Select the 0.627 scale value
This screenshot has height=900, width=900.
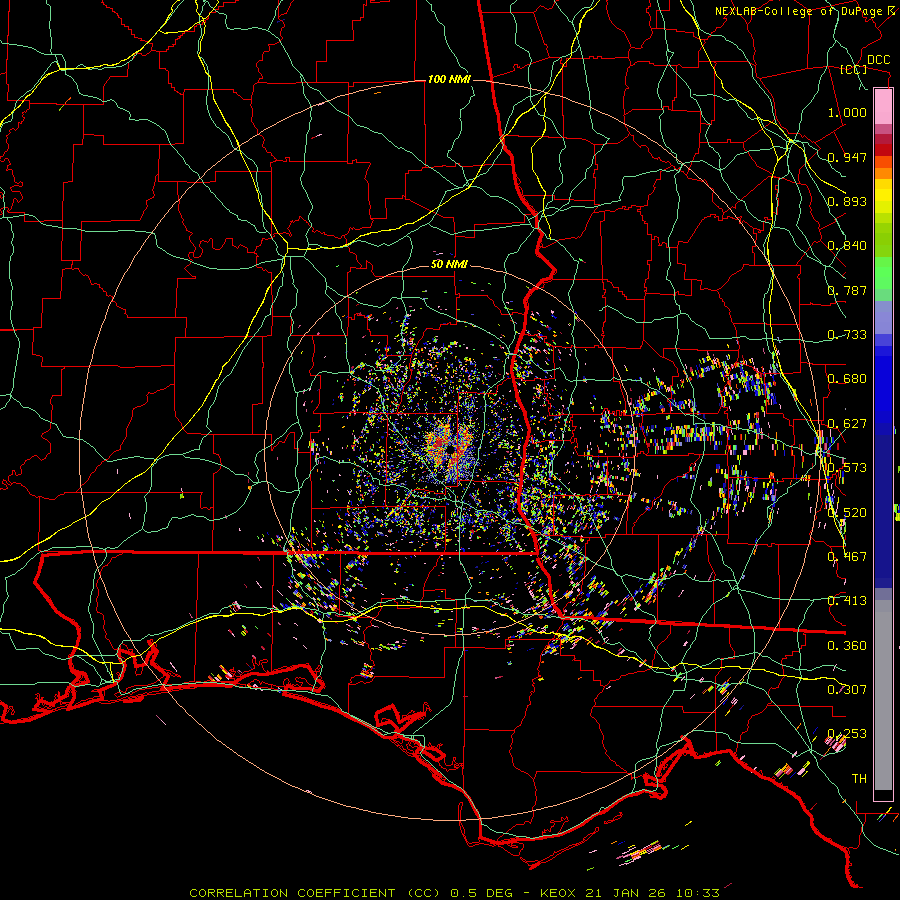pos(847,424)
